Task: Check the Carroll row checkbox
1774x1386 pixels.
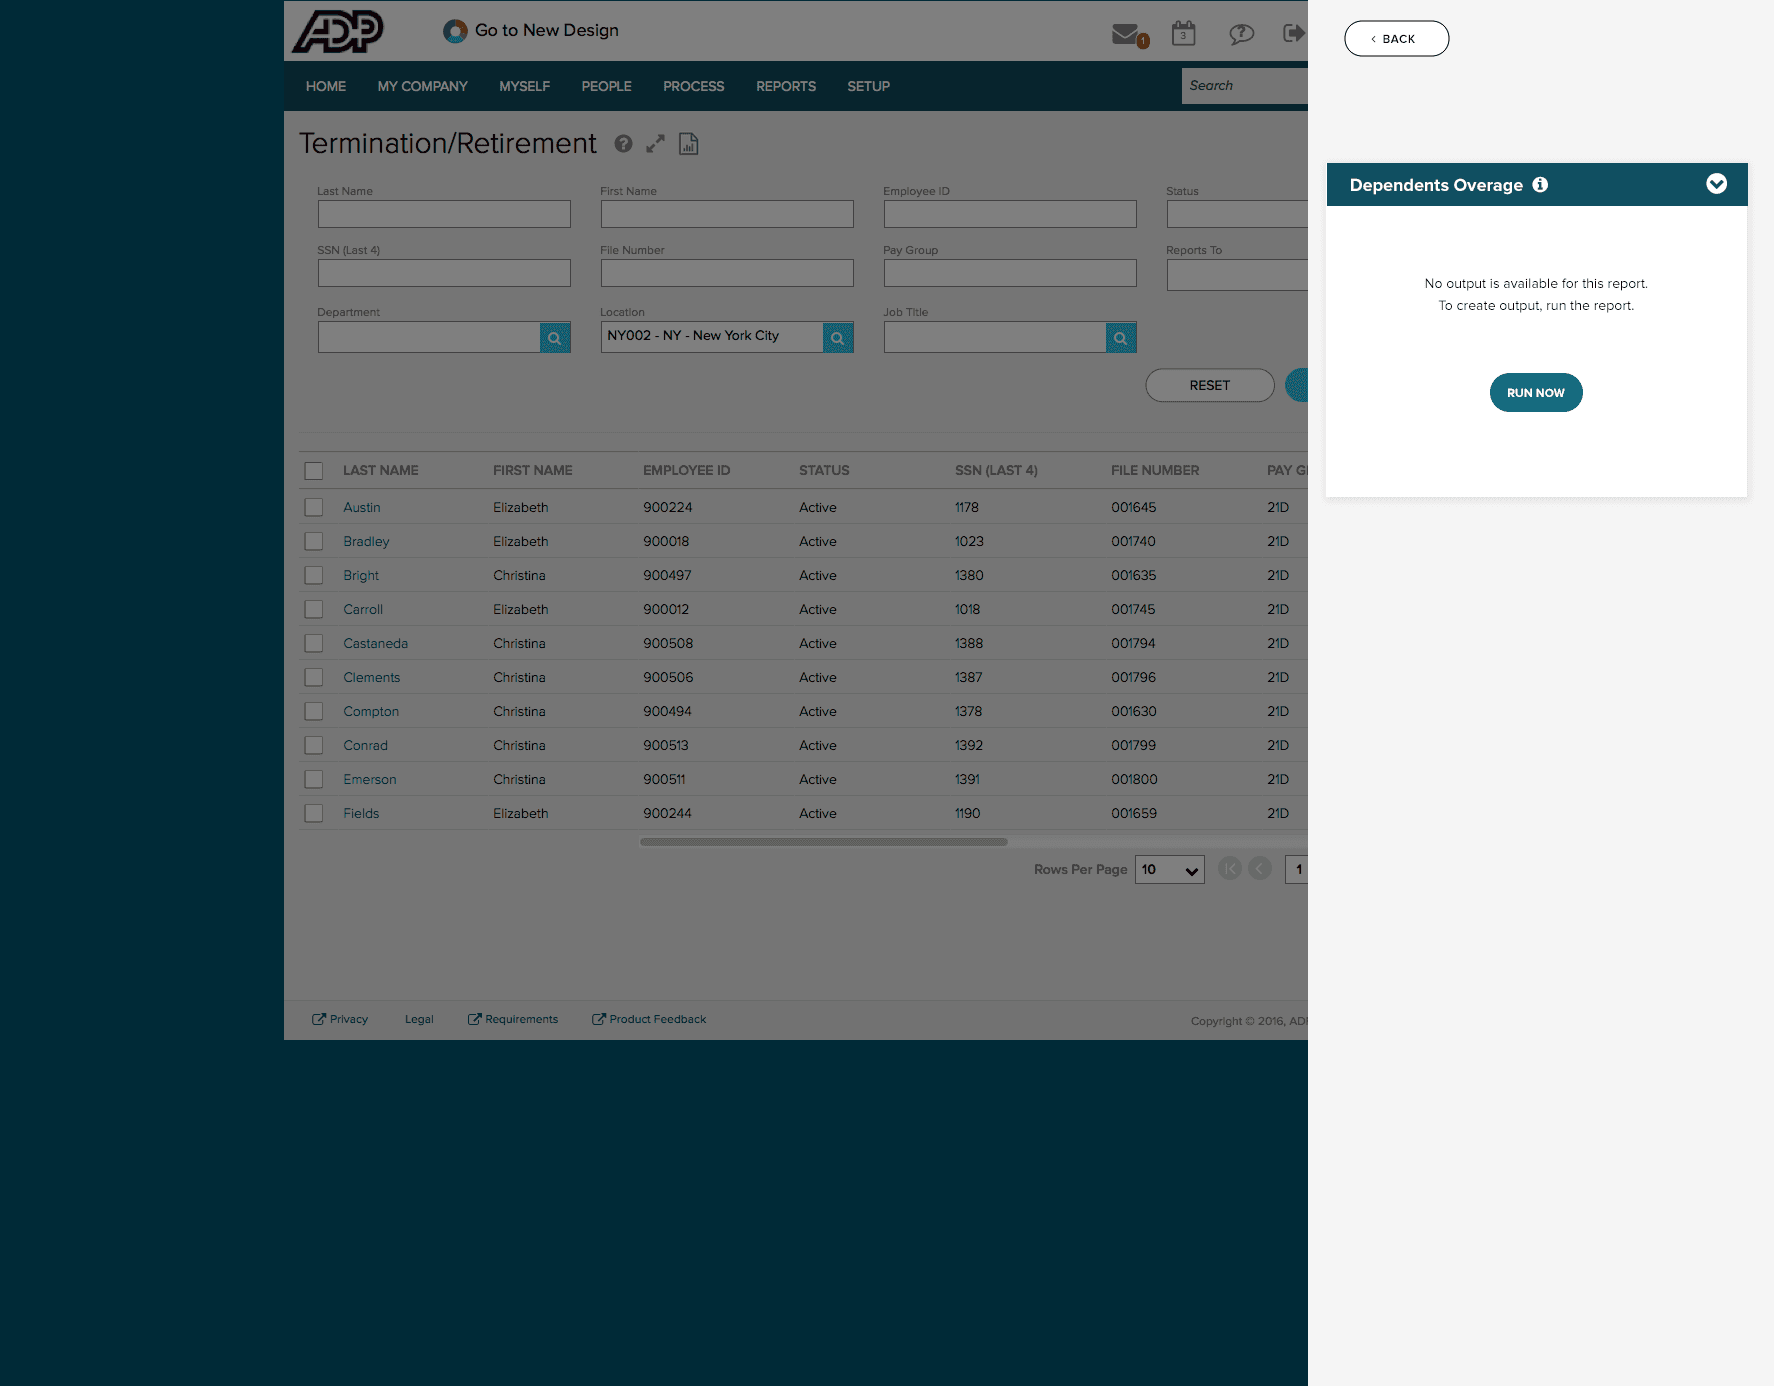Action: click(314, 609)
